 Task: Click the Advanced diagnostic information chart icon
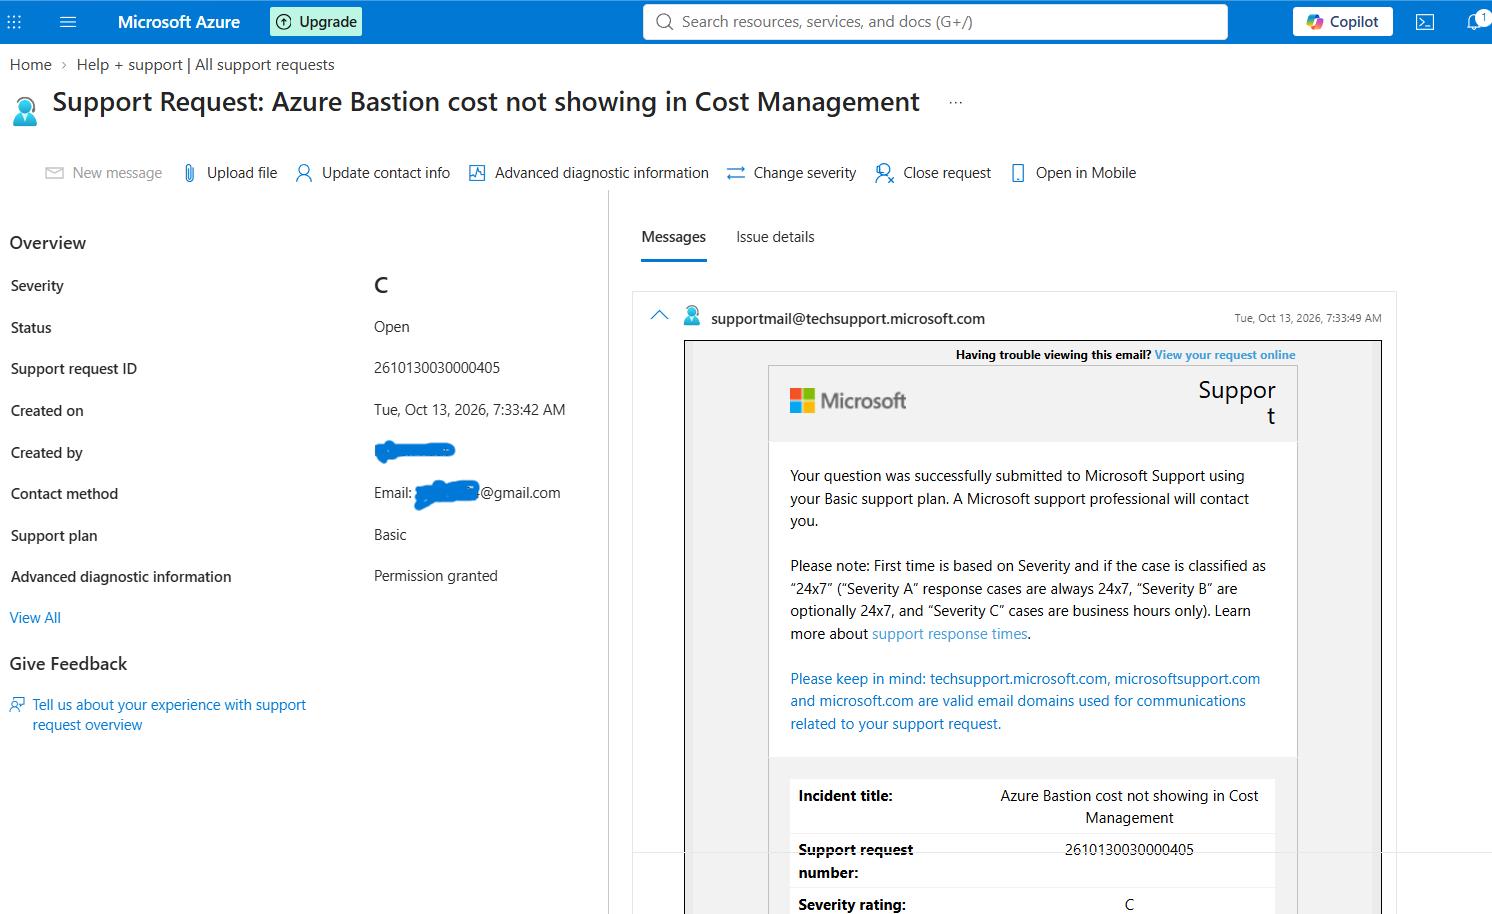click(477, 173)
